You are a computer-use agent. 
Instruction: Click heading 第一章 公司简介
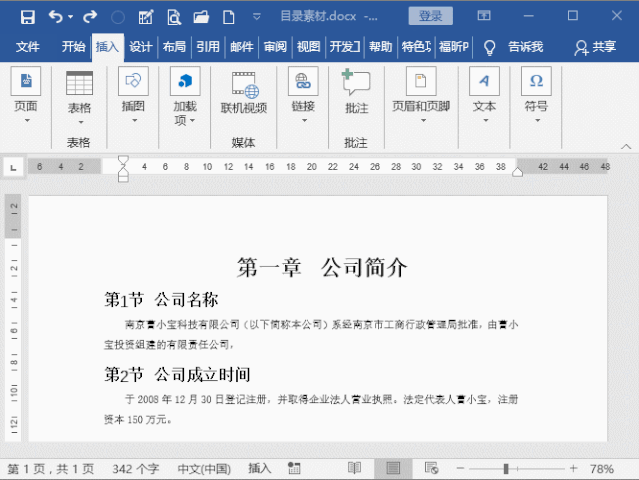click(x=322, y=268)
